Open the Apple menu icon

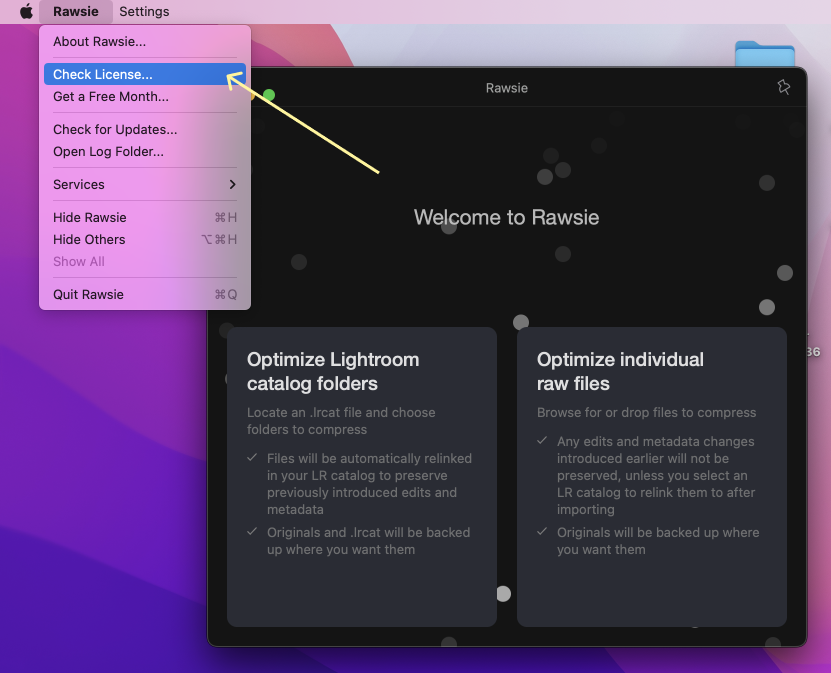tap(26, 11)
